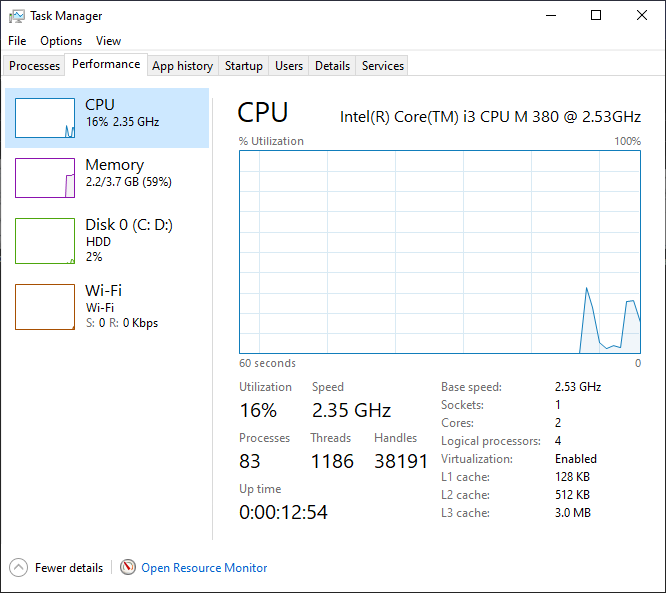Open the View menu
Viewport: 666px width, 593px height.
click(108, 41)
